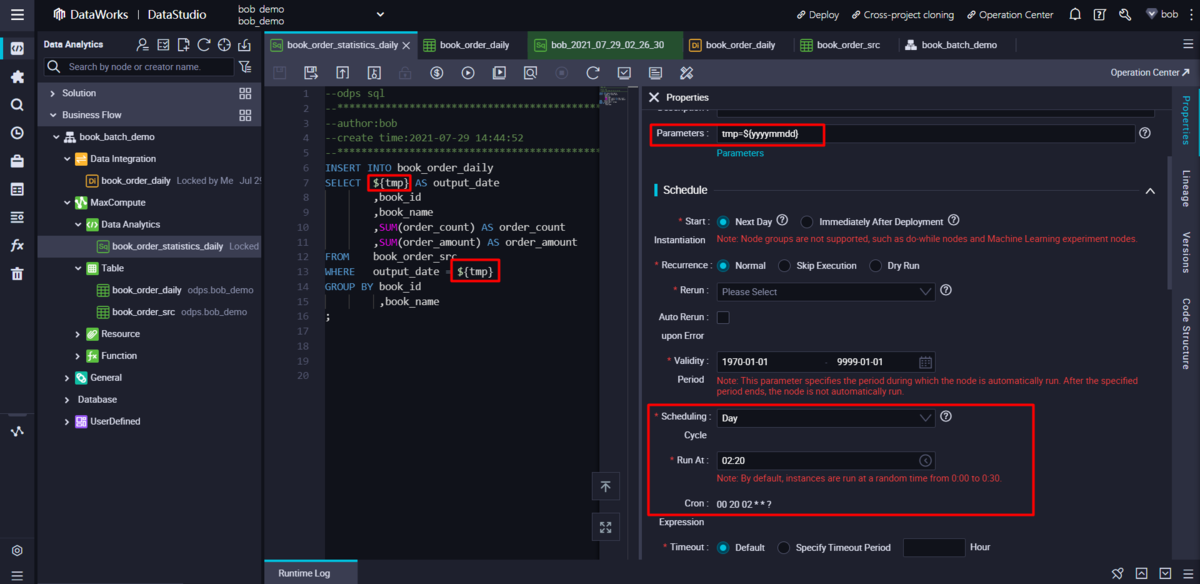Click the blue Parameters link
The width and height of the screenshot is (1200, 584).
point(740,153)
